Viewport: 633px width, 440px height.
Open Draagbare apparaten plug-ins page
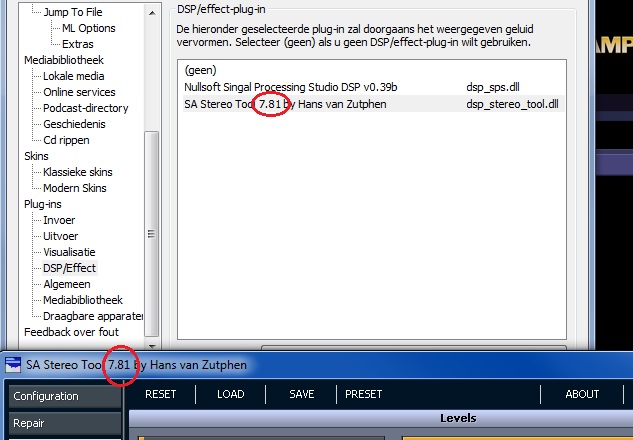click(x=93, y=316)
